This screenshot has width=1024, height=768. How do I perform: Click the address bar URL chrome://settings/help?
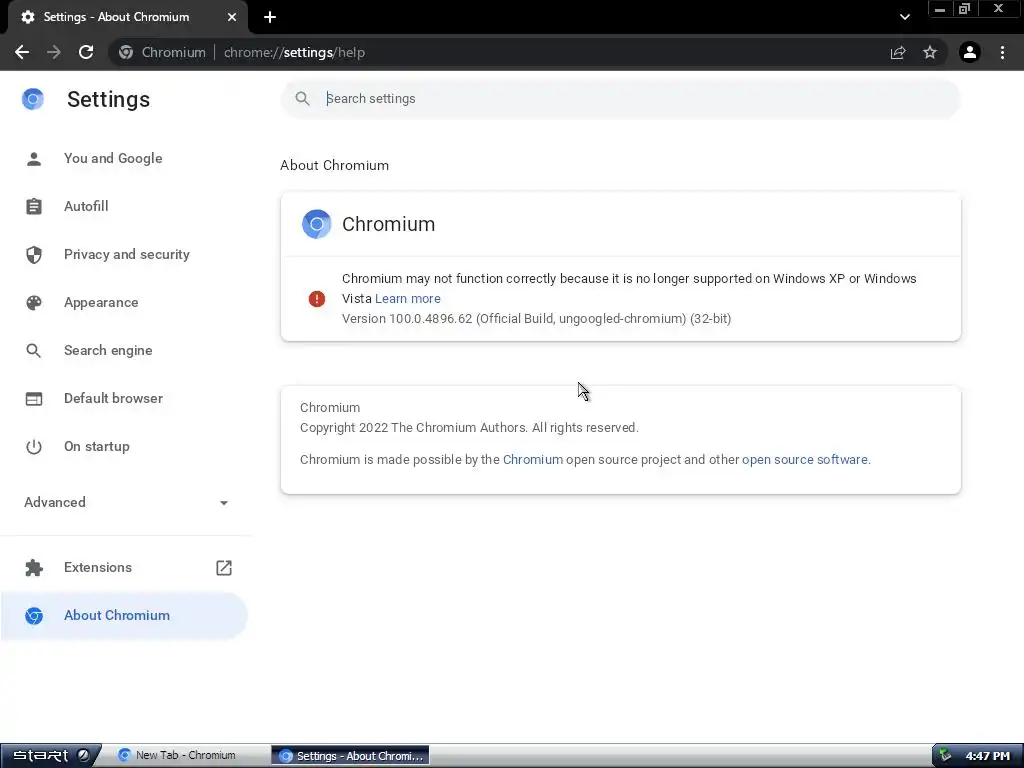pos(295,52)
